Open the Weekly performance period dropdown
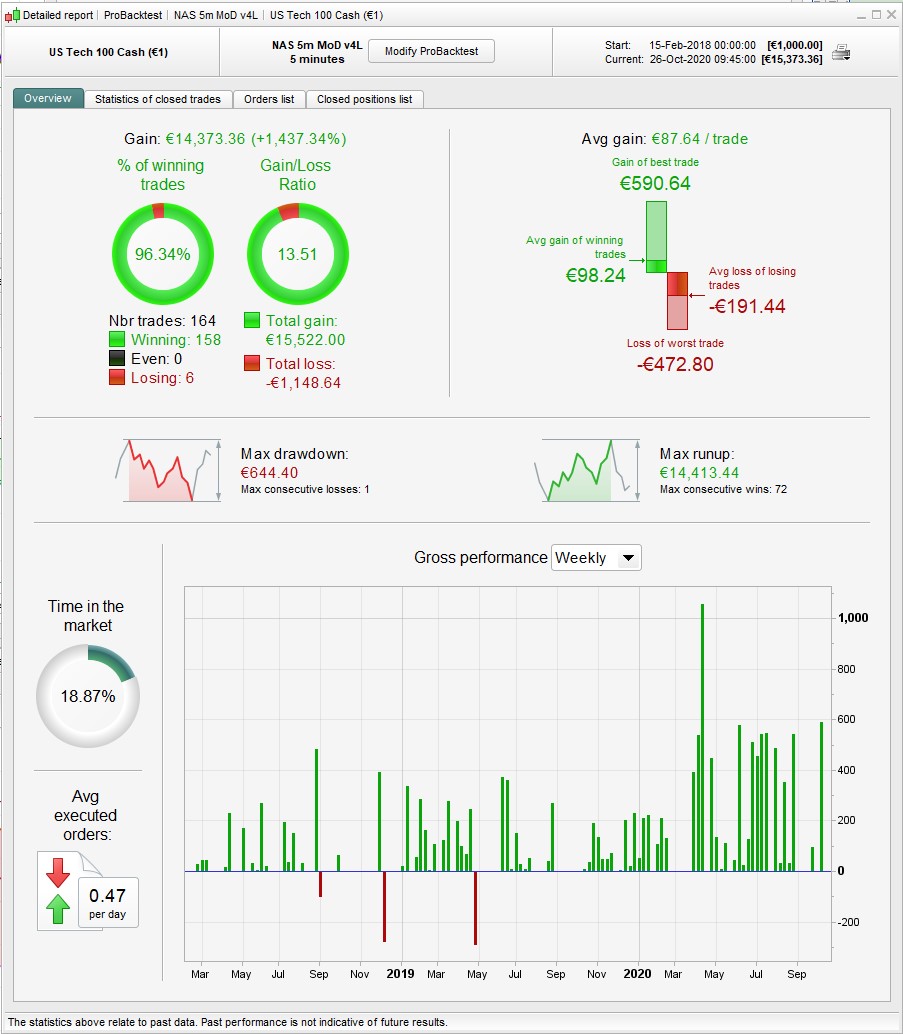The width and height of the screenshot is (903, 1034). point(596,557)
